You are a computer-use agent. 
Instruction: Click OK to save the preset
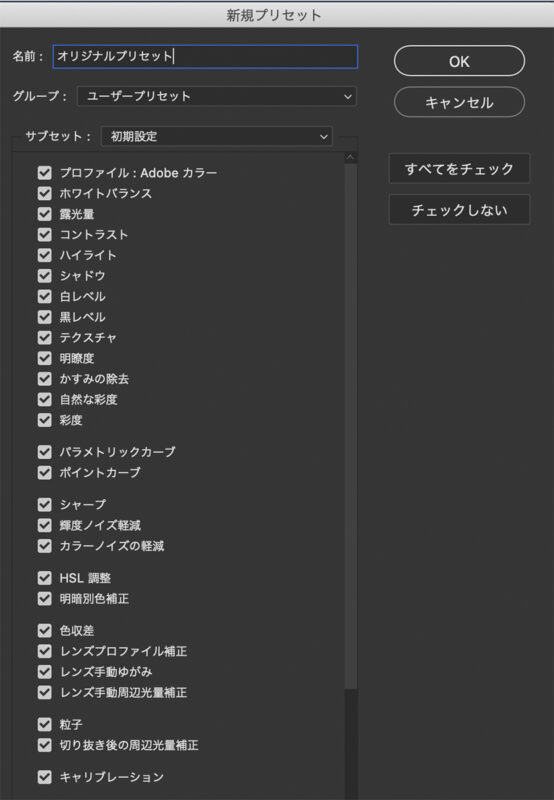point(459,61)
